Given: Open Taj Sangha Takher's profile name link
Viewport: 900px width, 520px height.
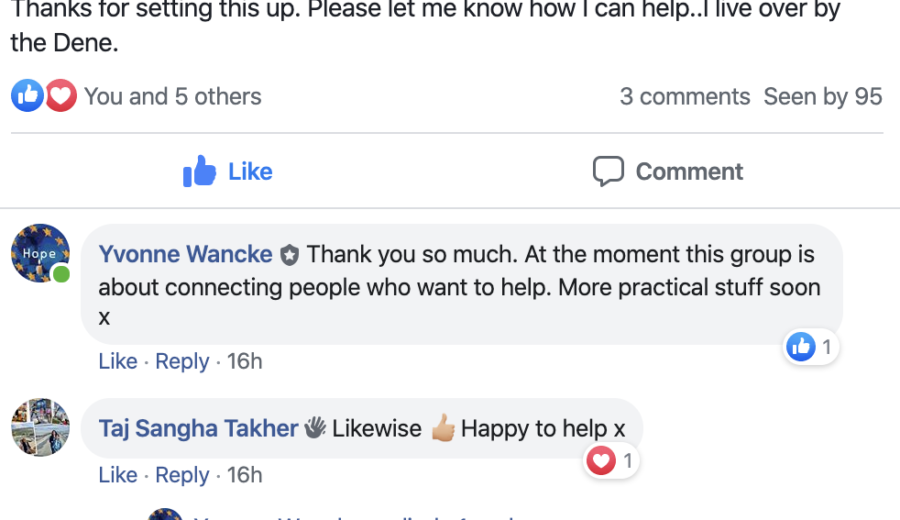Looking at the screenshot, I should pos(198,429).
